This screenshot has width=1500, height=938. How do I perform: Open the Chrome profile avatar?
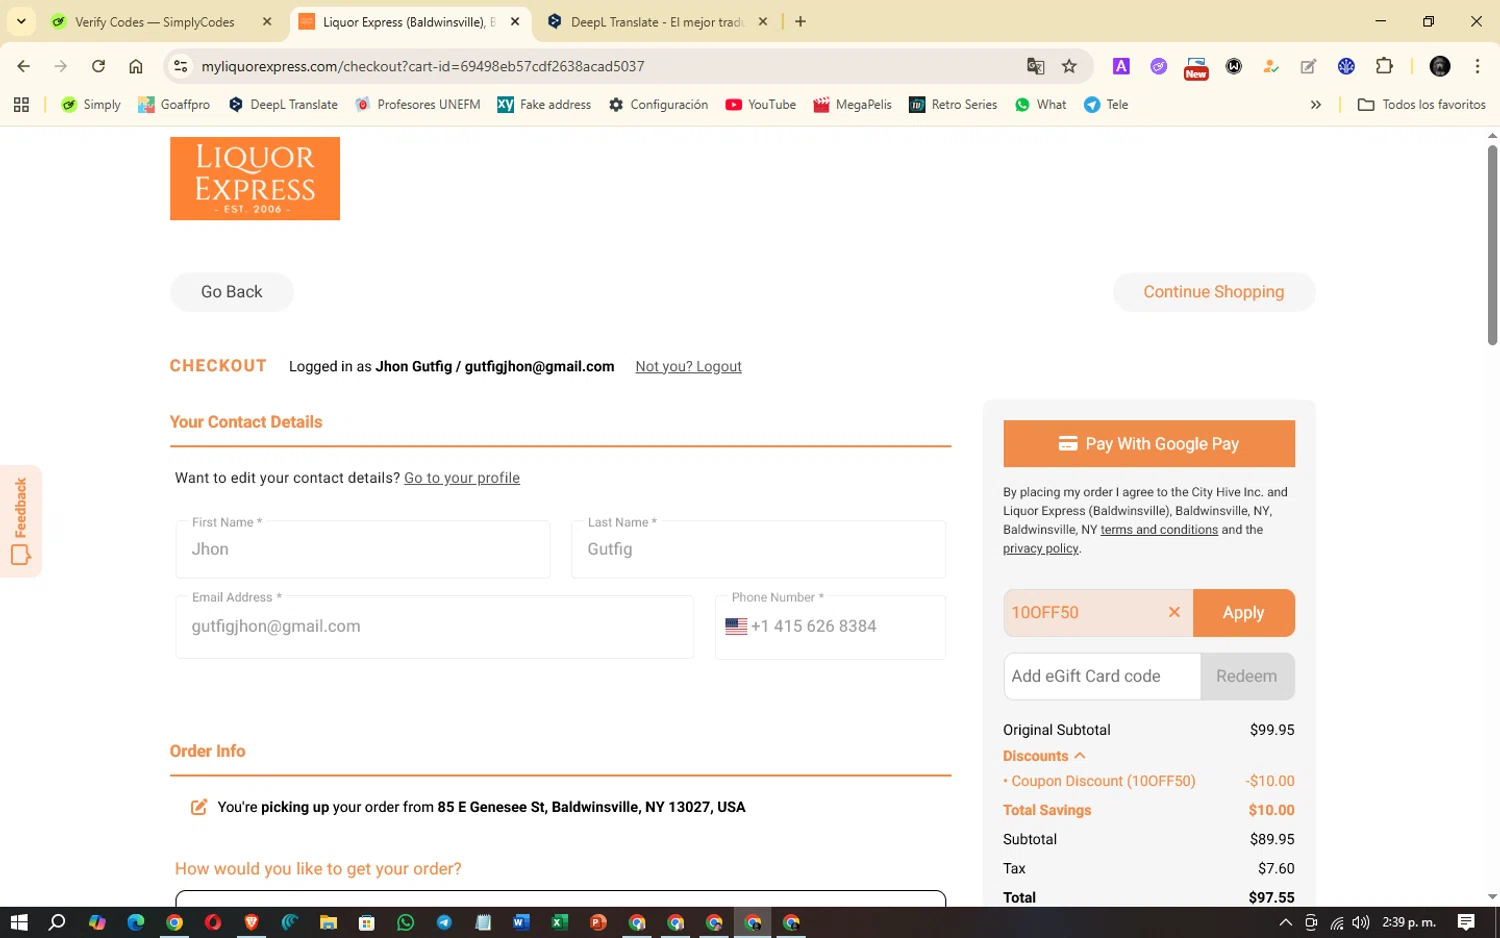(x=1440, y=66)
